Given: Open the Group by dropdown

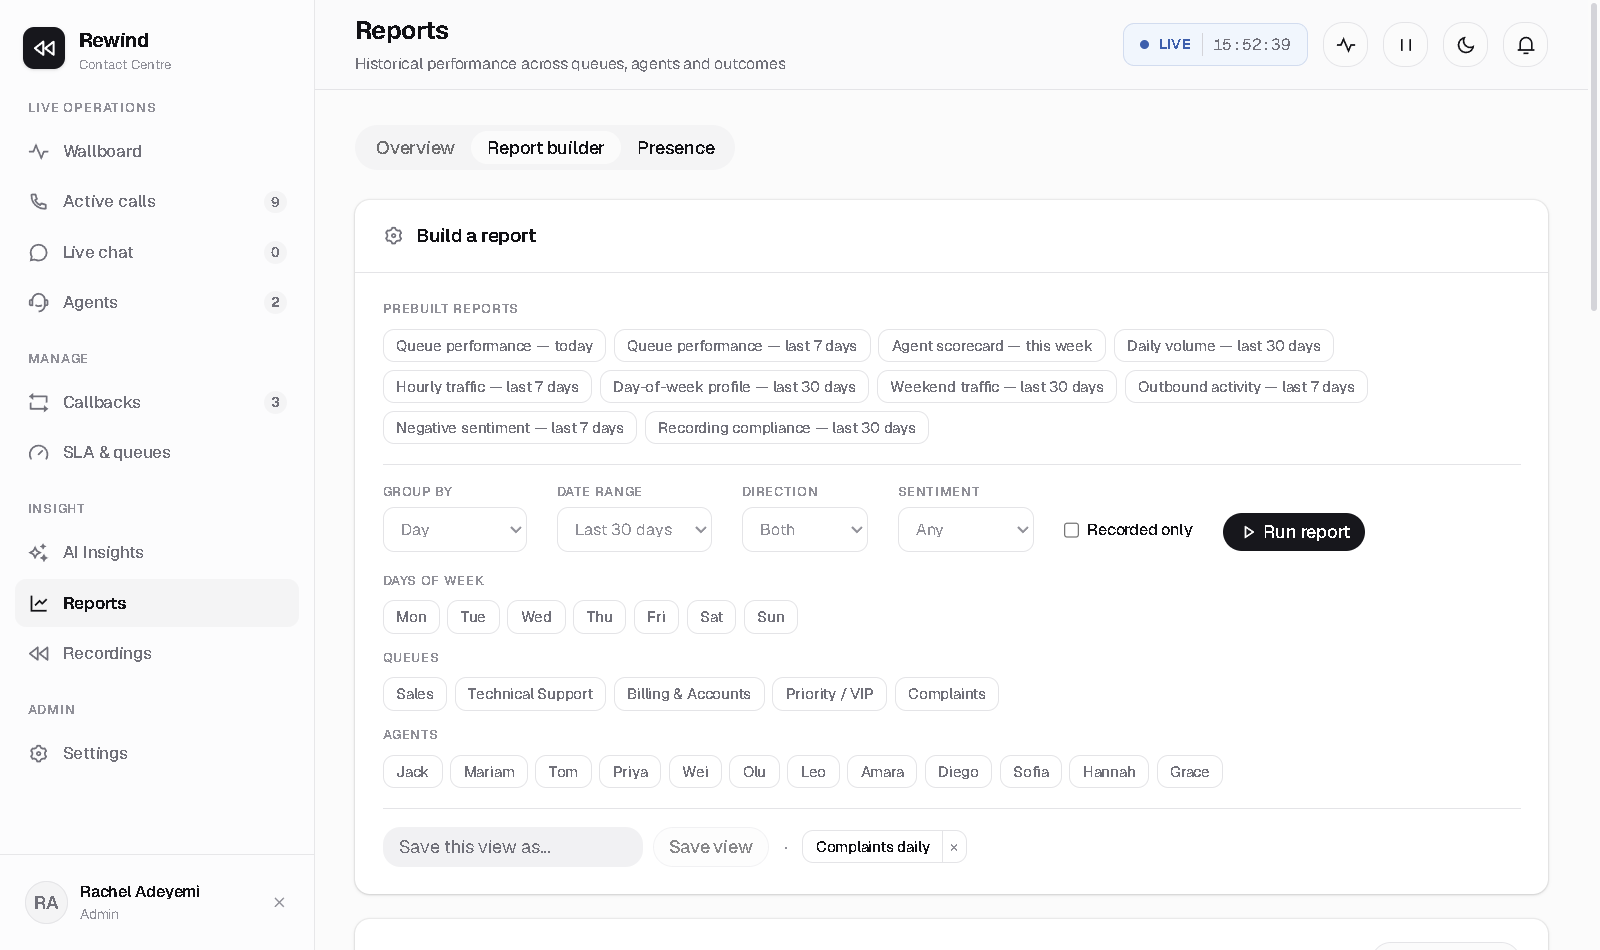Looking at the screenshot, I should (x=455, y=530).
